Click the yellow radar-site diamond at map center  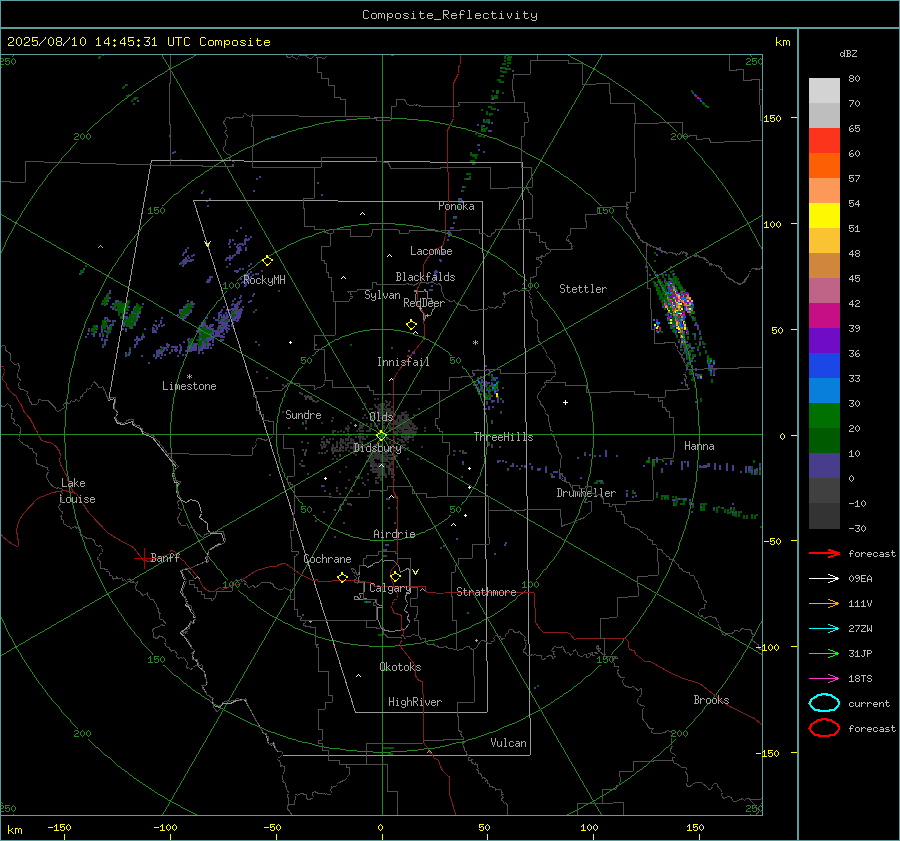click(381, 436)
